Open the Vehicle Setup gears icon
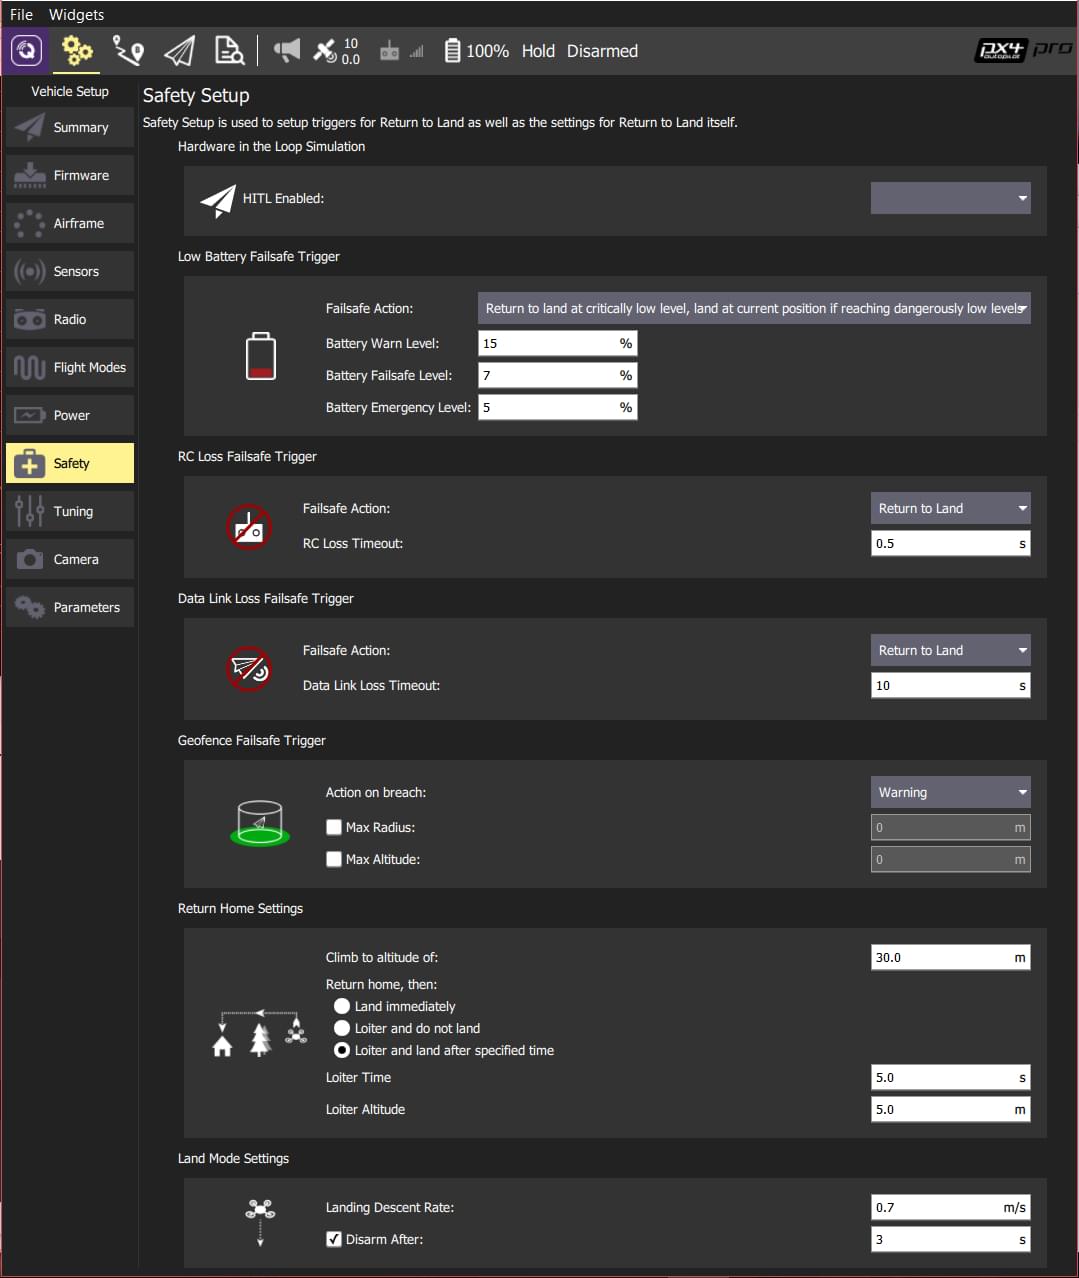The image size is (1079, 1278). pos(77,50)
